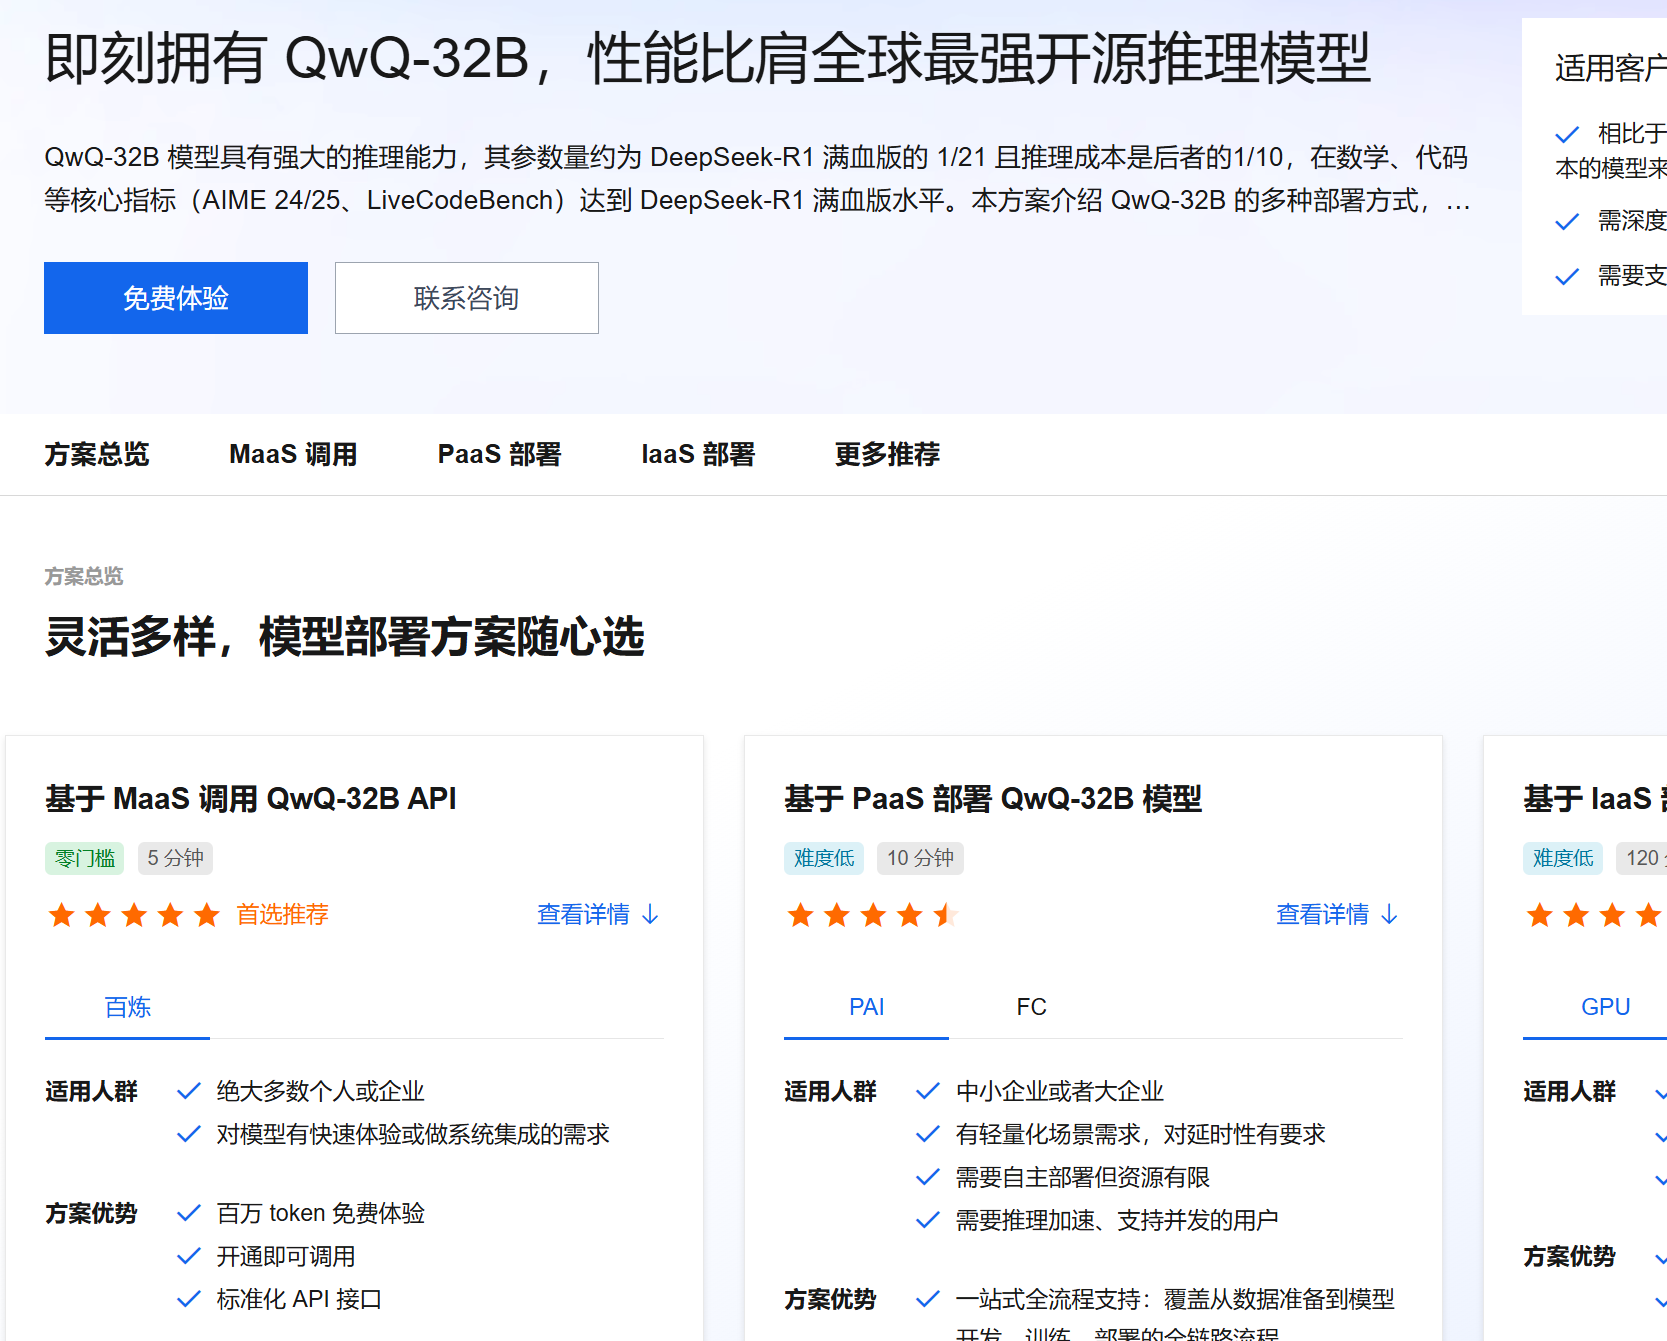Click the text 有轻量化场景需求，对延时性有要求

pos(1141,1134)
